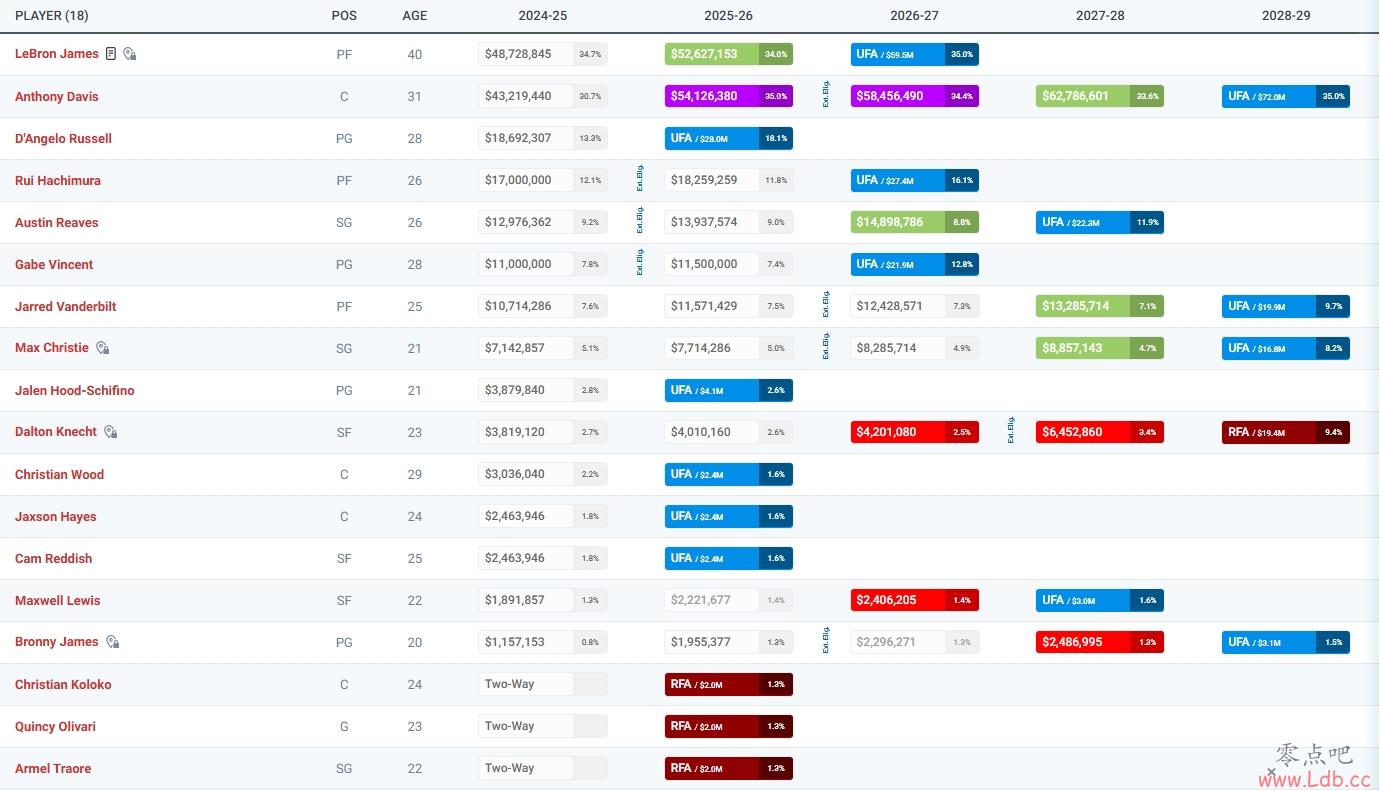Viewport: 1380px width, 790px height.
Task: Click Armel Traore RFA / $2.0M cell
Action: pyautogui.click(x=729, y=768)
